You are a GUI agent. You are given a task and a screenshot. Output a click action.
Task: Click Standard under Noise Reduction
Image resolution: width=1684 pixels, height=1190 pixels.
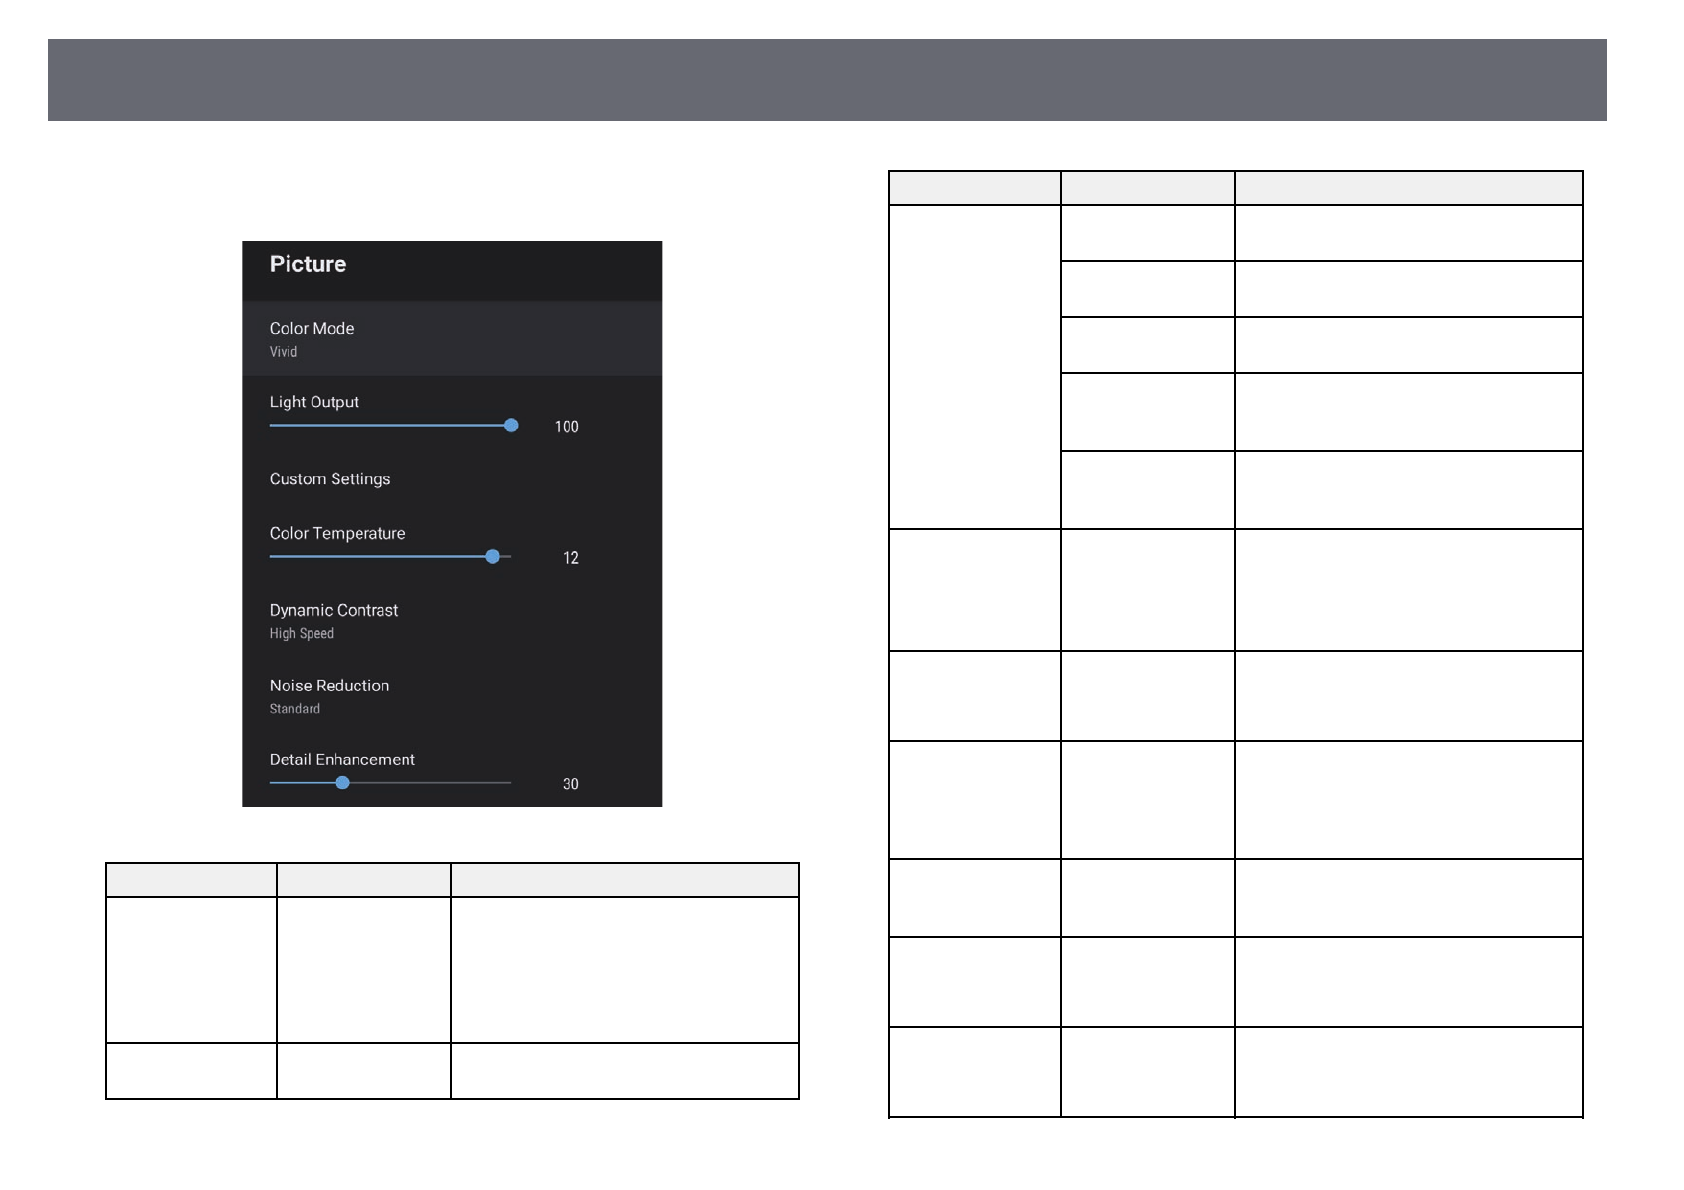tap(294, 709)
